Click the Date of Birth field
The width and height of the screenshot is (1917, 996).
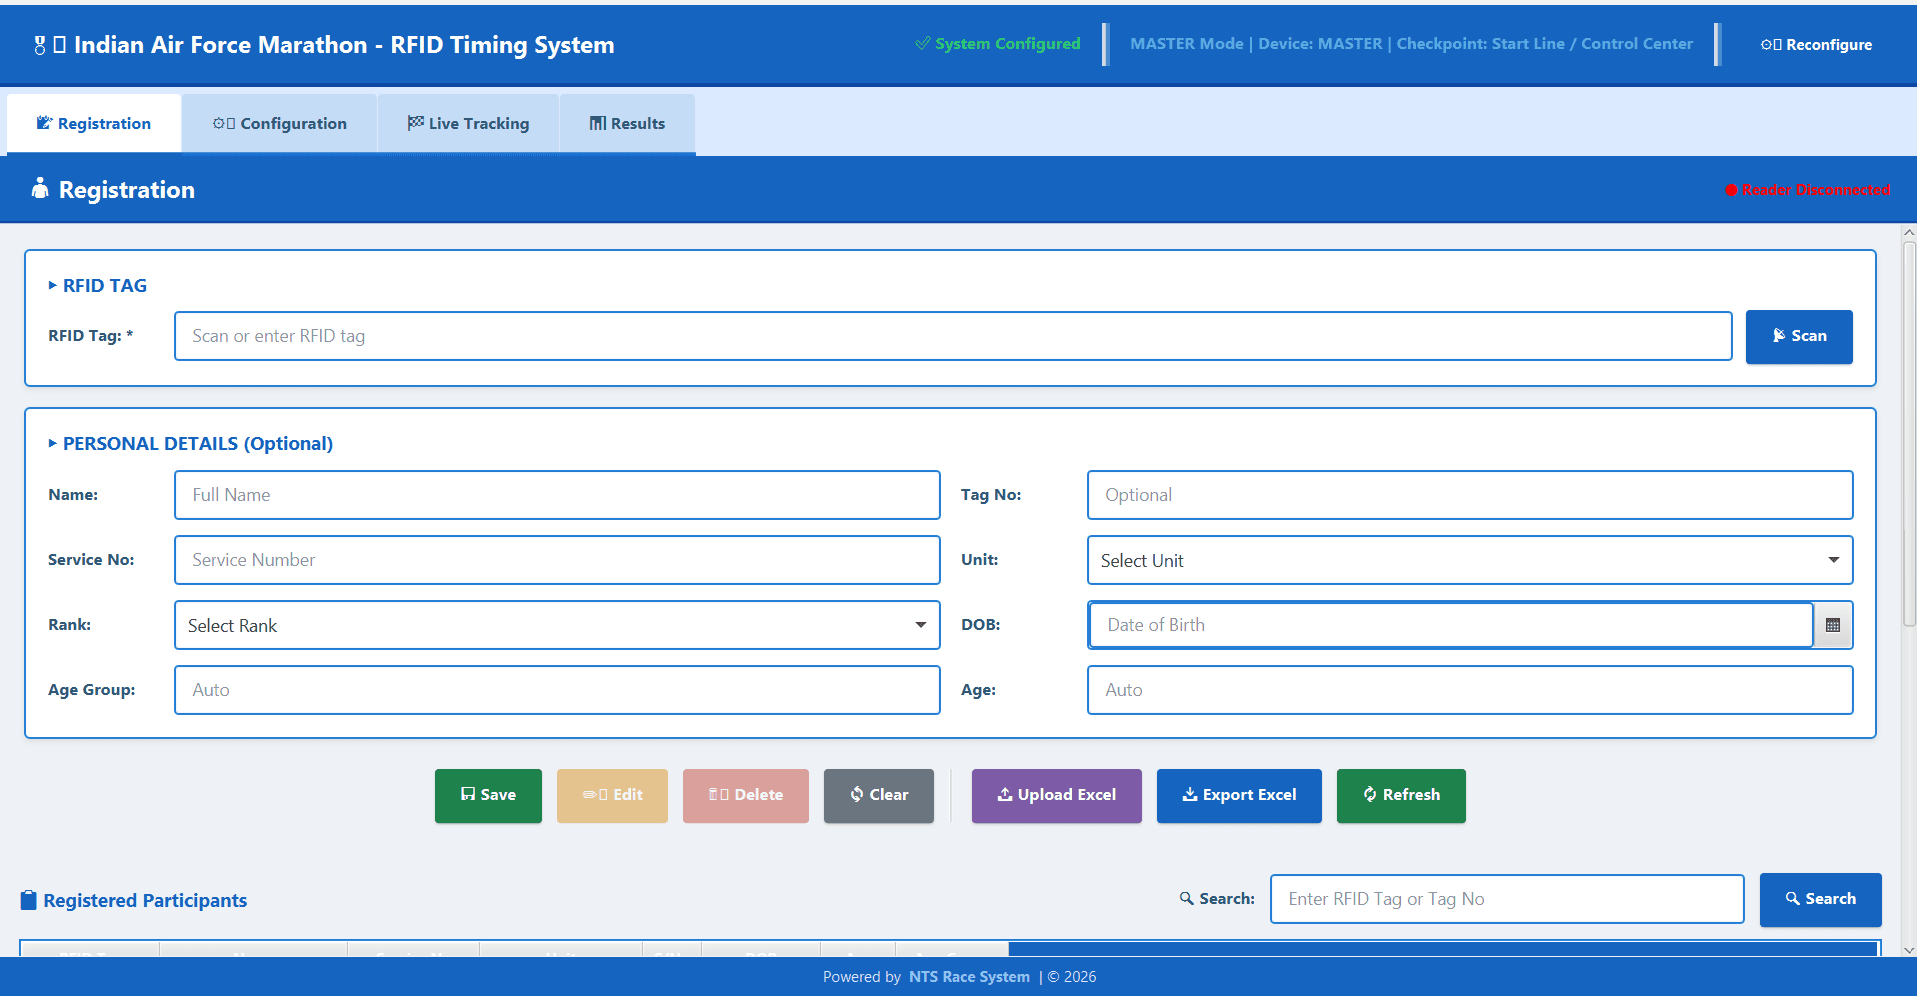(x=1450, y=625)
